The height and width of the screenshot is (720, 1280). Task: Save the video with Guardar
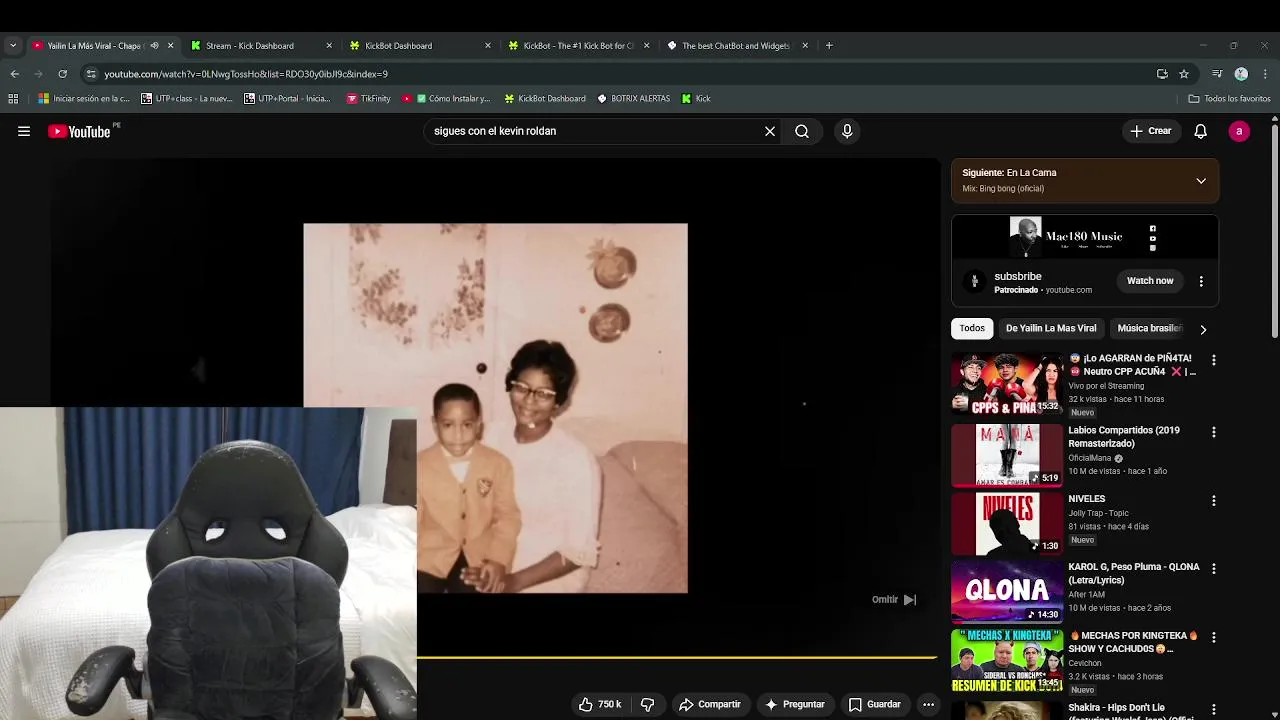[x=875, y=704]
